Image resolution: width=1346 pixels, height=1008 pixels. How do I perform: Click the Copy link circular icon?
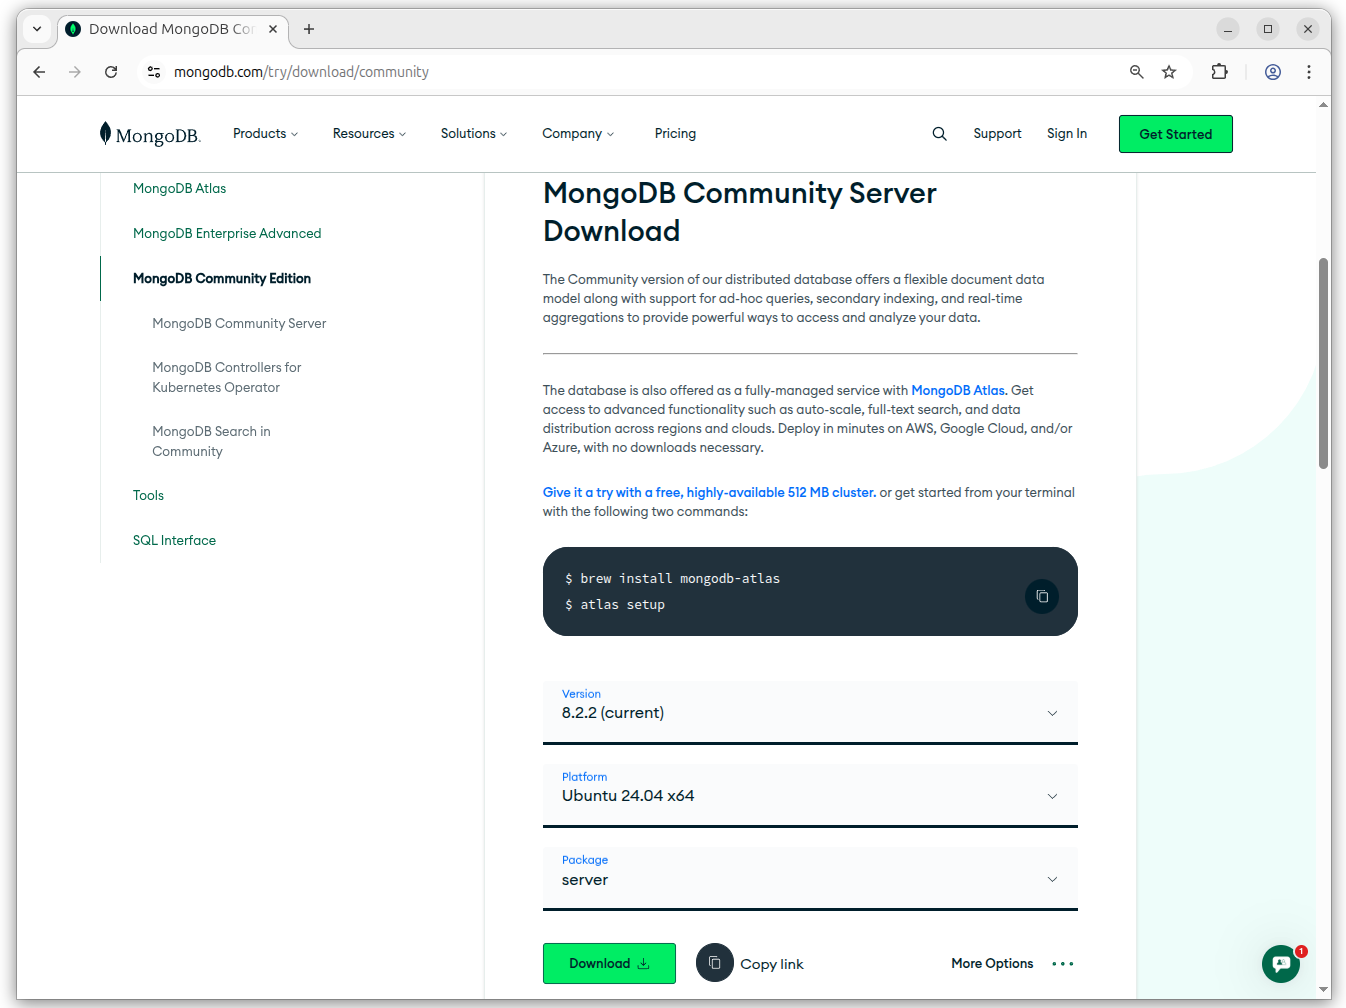[714, 963]
